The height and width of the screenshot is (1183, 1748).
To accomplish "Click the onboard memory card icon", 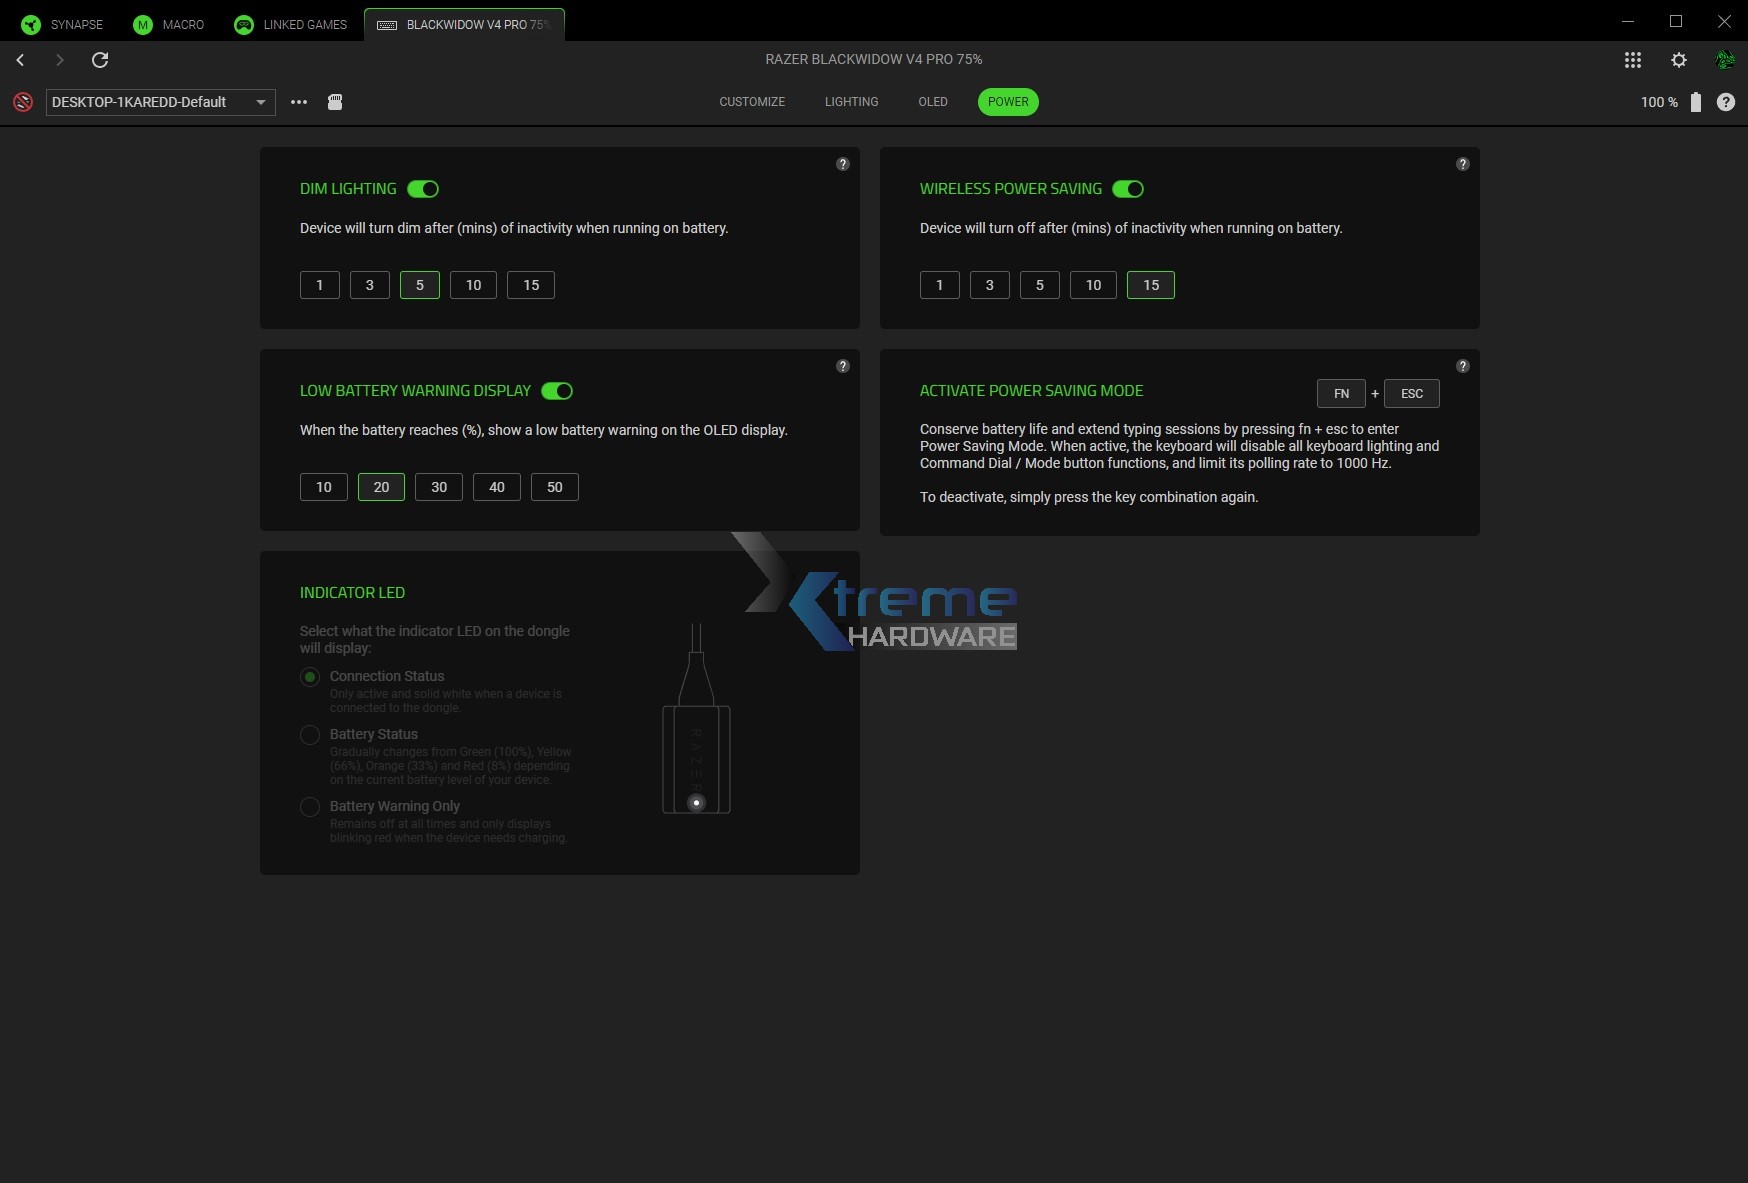I will [x=335, y=101].
